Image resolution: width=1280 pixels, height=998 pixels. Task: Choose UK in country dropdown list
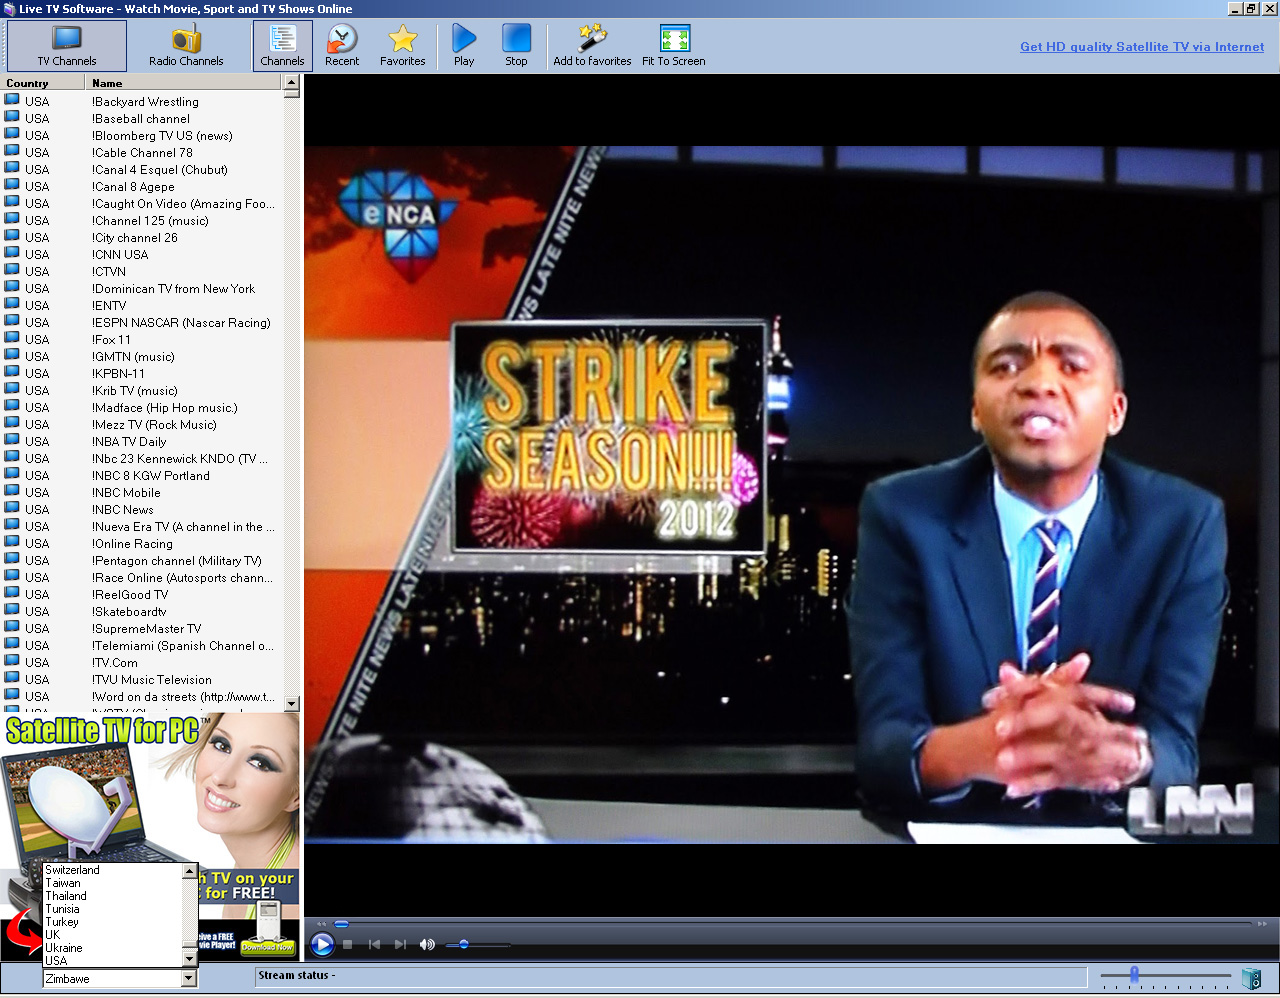tap(112, 935)
